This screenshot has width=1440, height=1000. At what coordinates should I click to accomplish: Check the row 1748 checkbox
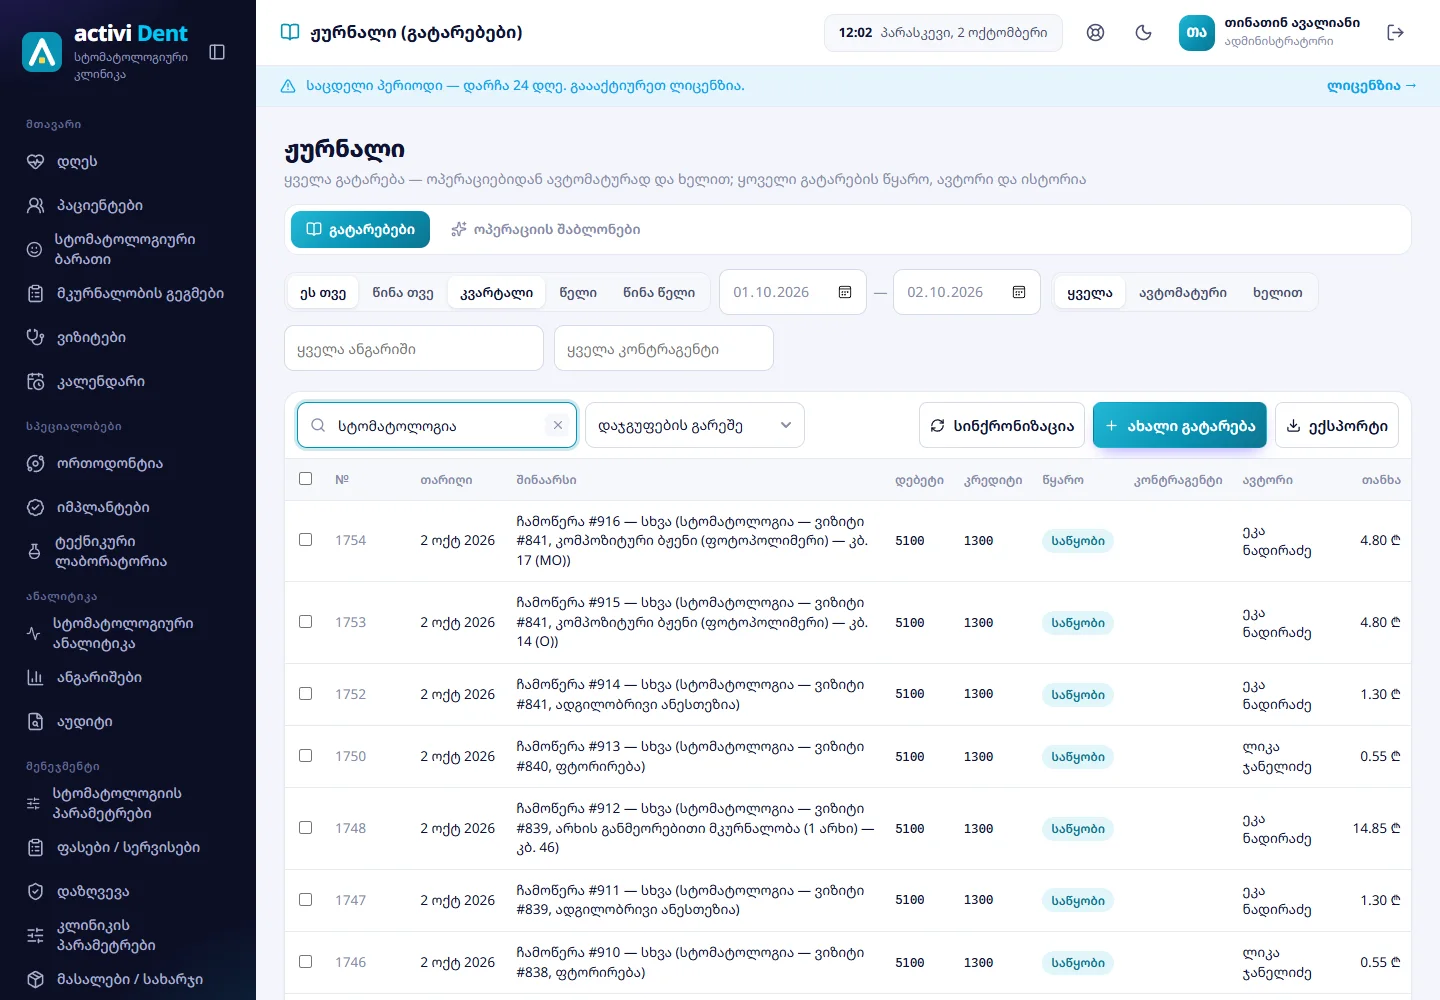pyautogui.click(x=306, y=827)
